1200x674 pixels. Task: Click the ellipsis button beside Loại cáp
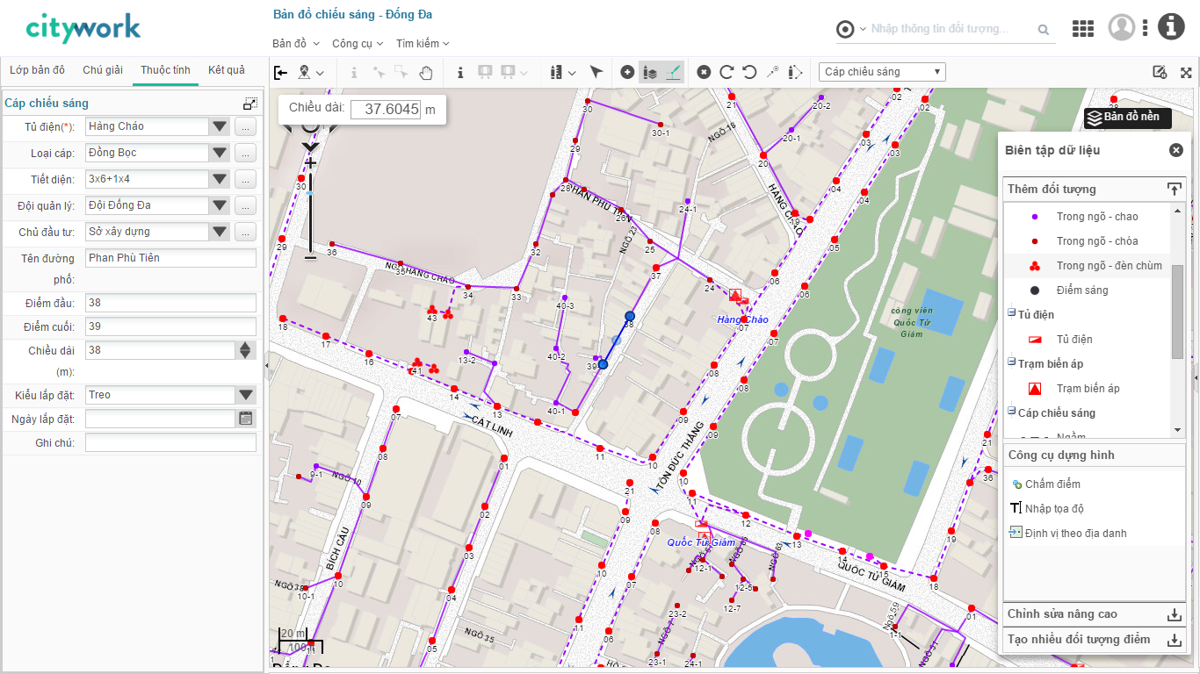click(246, 153)
